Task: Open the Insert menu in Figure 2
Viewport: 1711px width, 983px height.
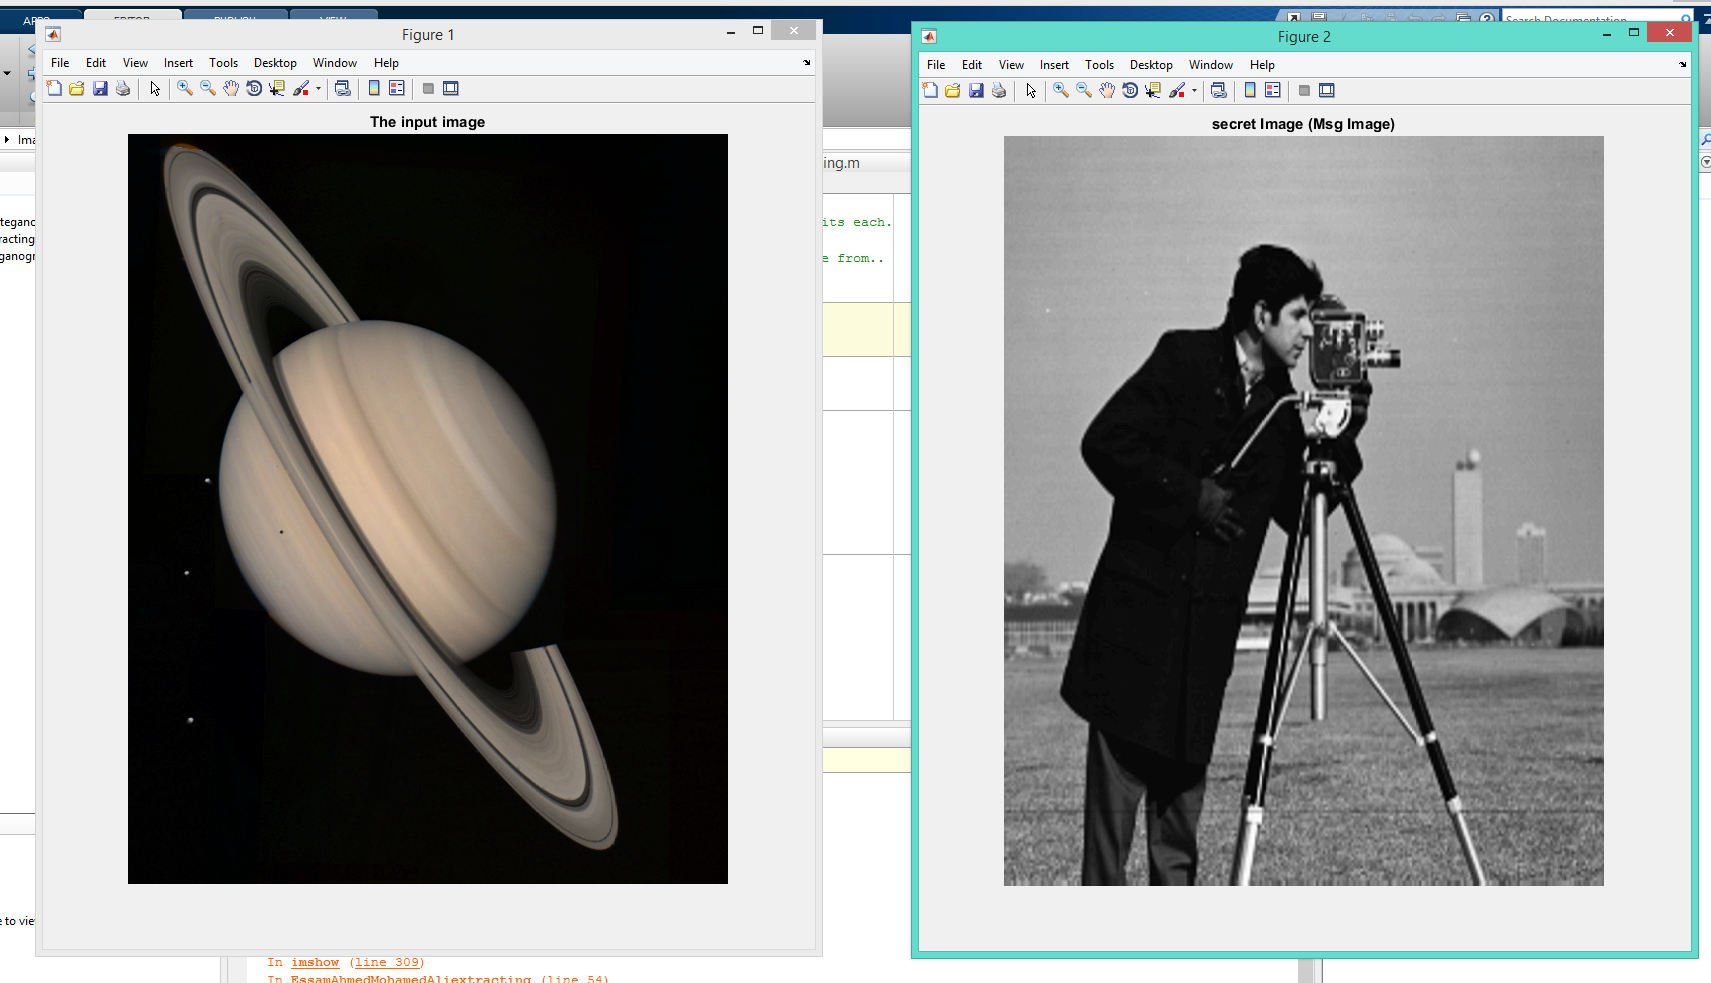Action: pyautogui.click(x=1054, y=64)
